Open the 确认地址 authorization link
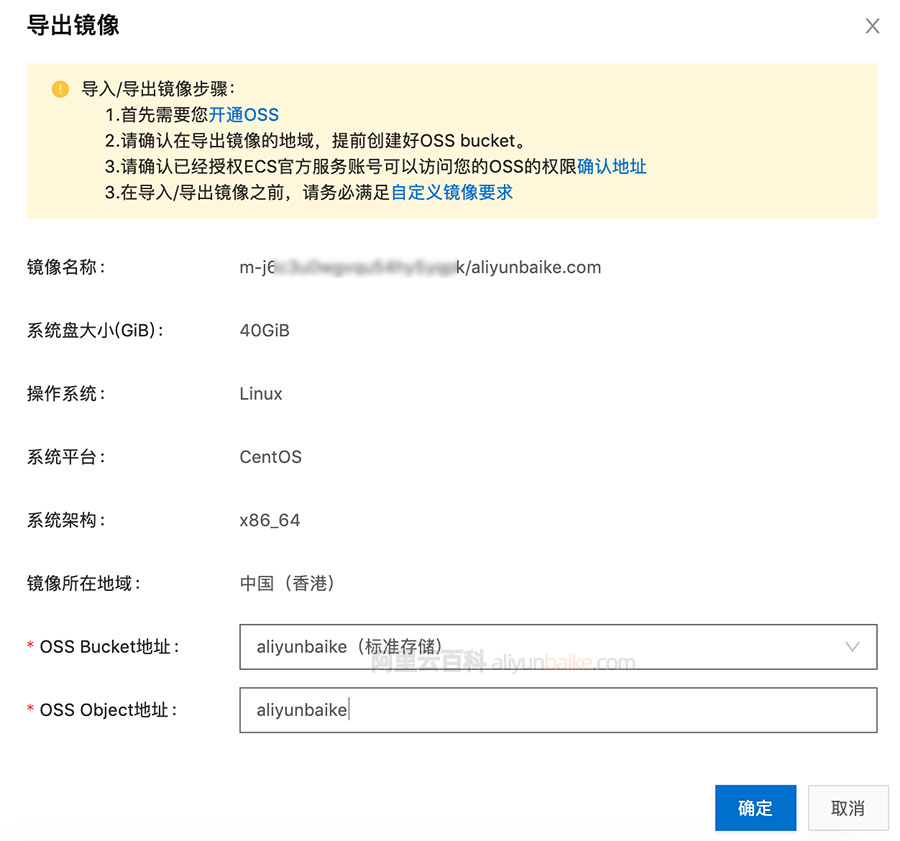 point(612,166)
